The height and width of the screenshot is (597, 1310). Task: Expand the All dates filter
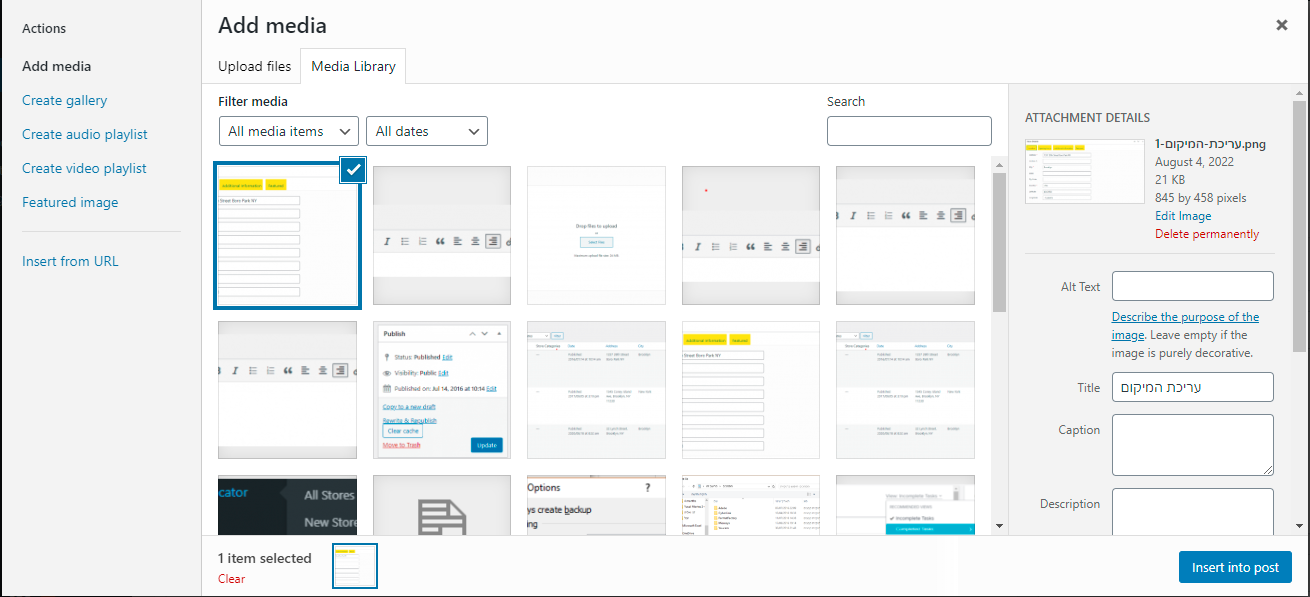click(x=427, y=131)
